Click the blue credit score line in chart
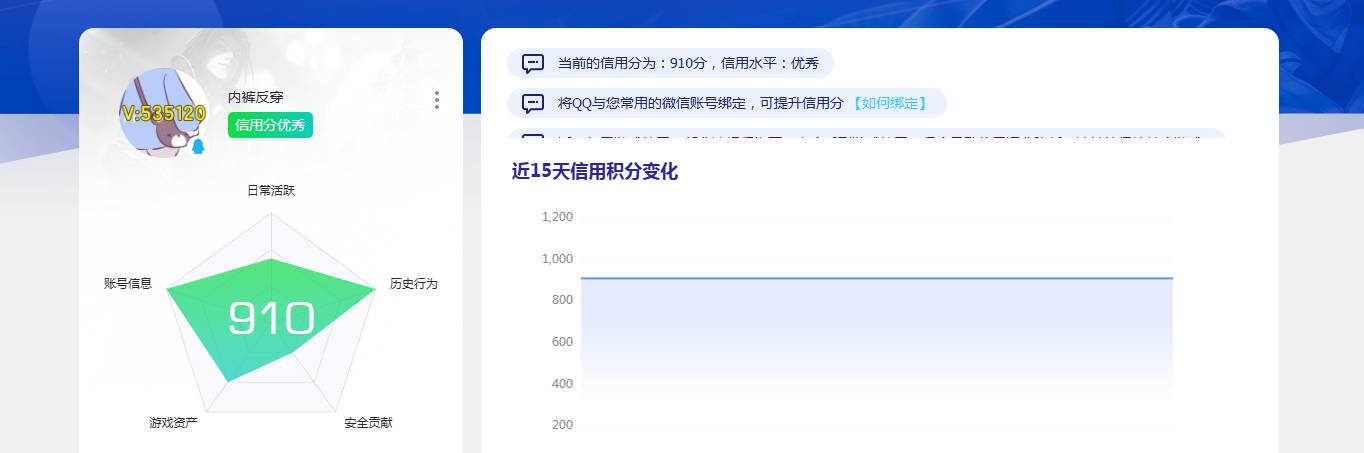1364x453 pixels. coord(876,278)
